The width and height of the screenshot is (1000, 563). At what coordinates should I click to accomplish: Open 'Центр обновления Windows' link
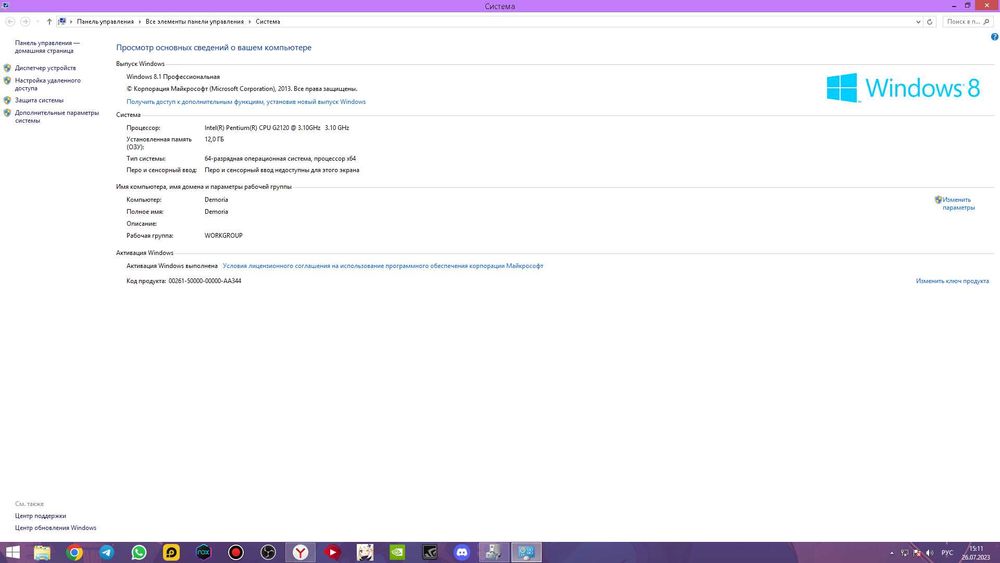tap(55, 528)
